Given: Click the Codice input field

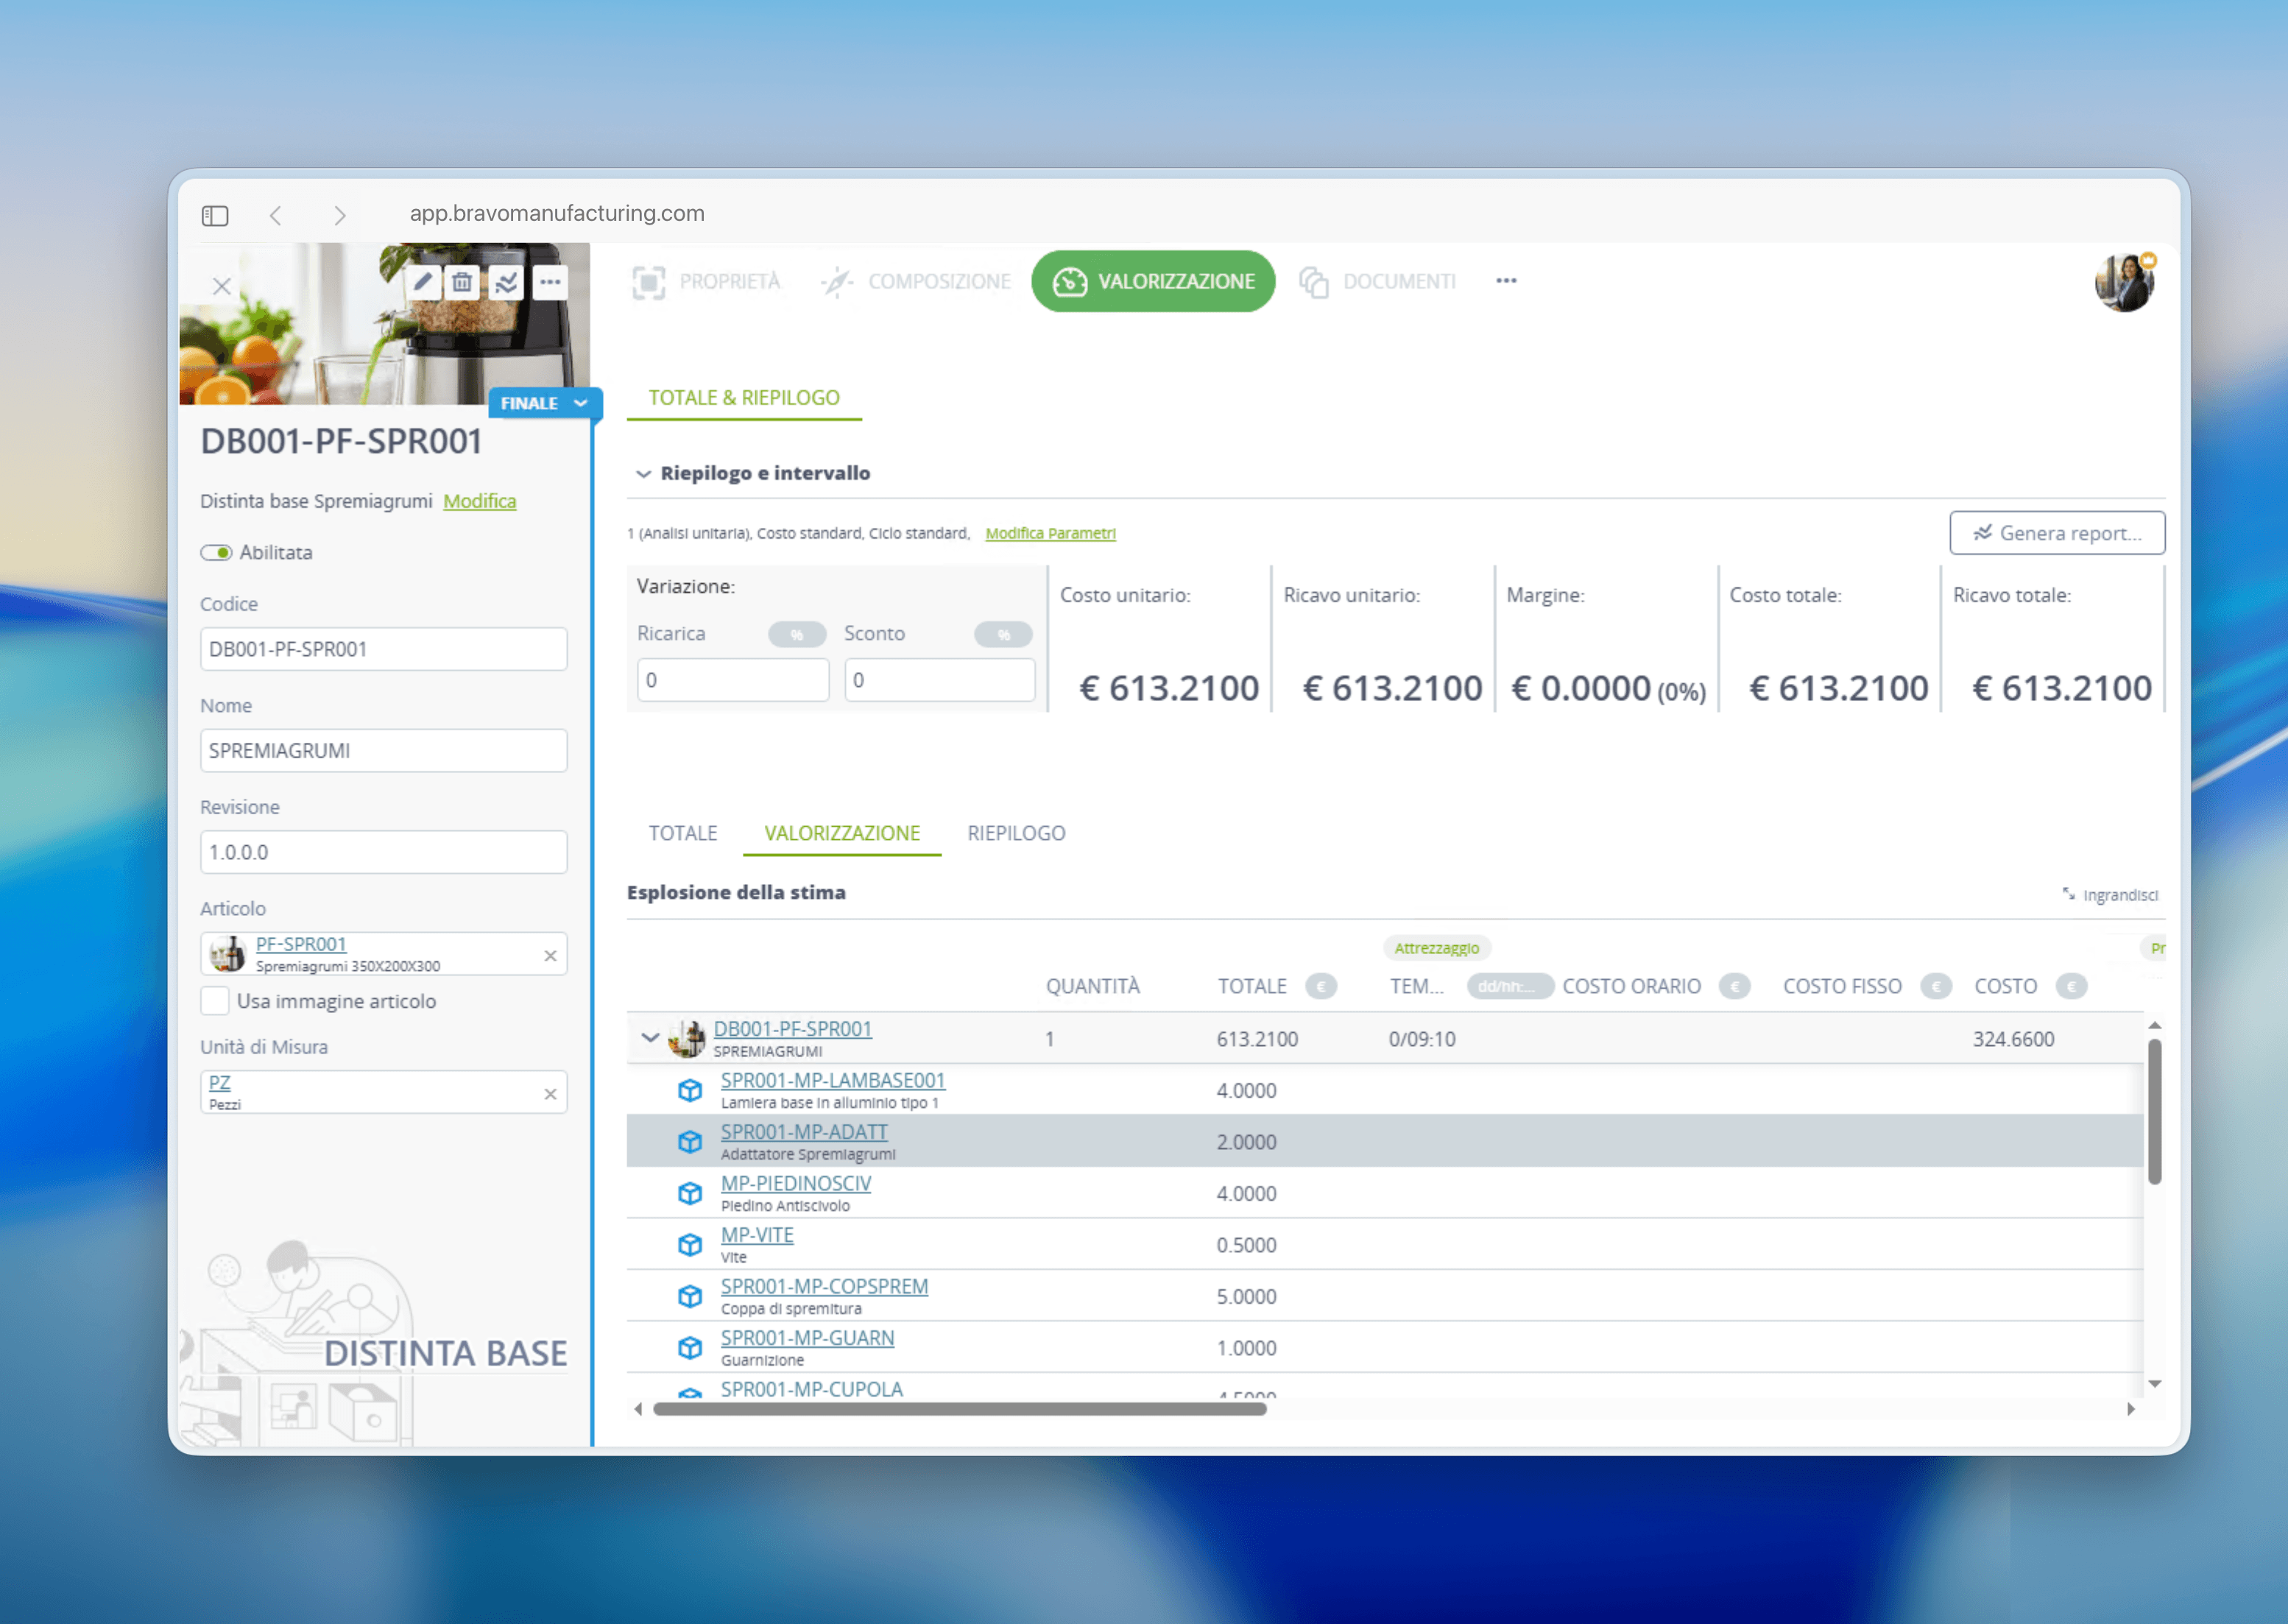Looking at the screenshot, I should point(384,649).
